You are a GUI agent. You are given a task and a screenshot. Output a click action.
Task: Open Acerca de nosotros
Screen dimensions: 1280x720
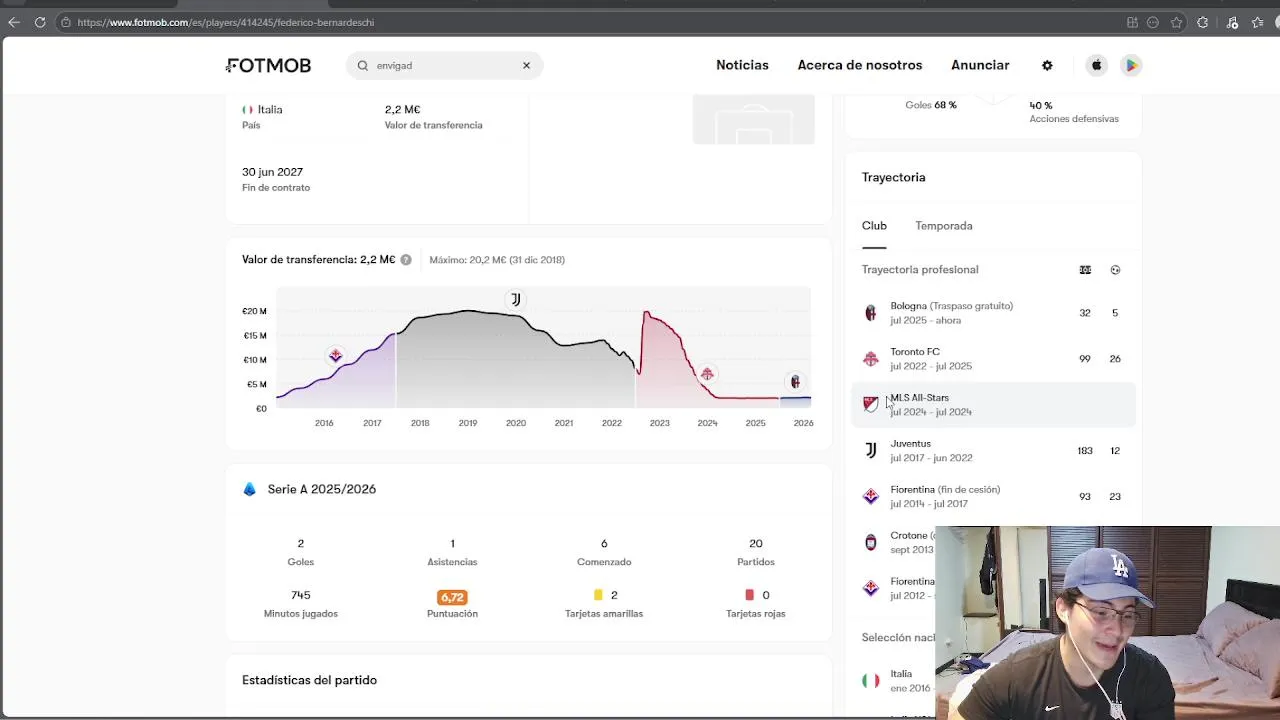coord(860,65)
